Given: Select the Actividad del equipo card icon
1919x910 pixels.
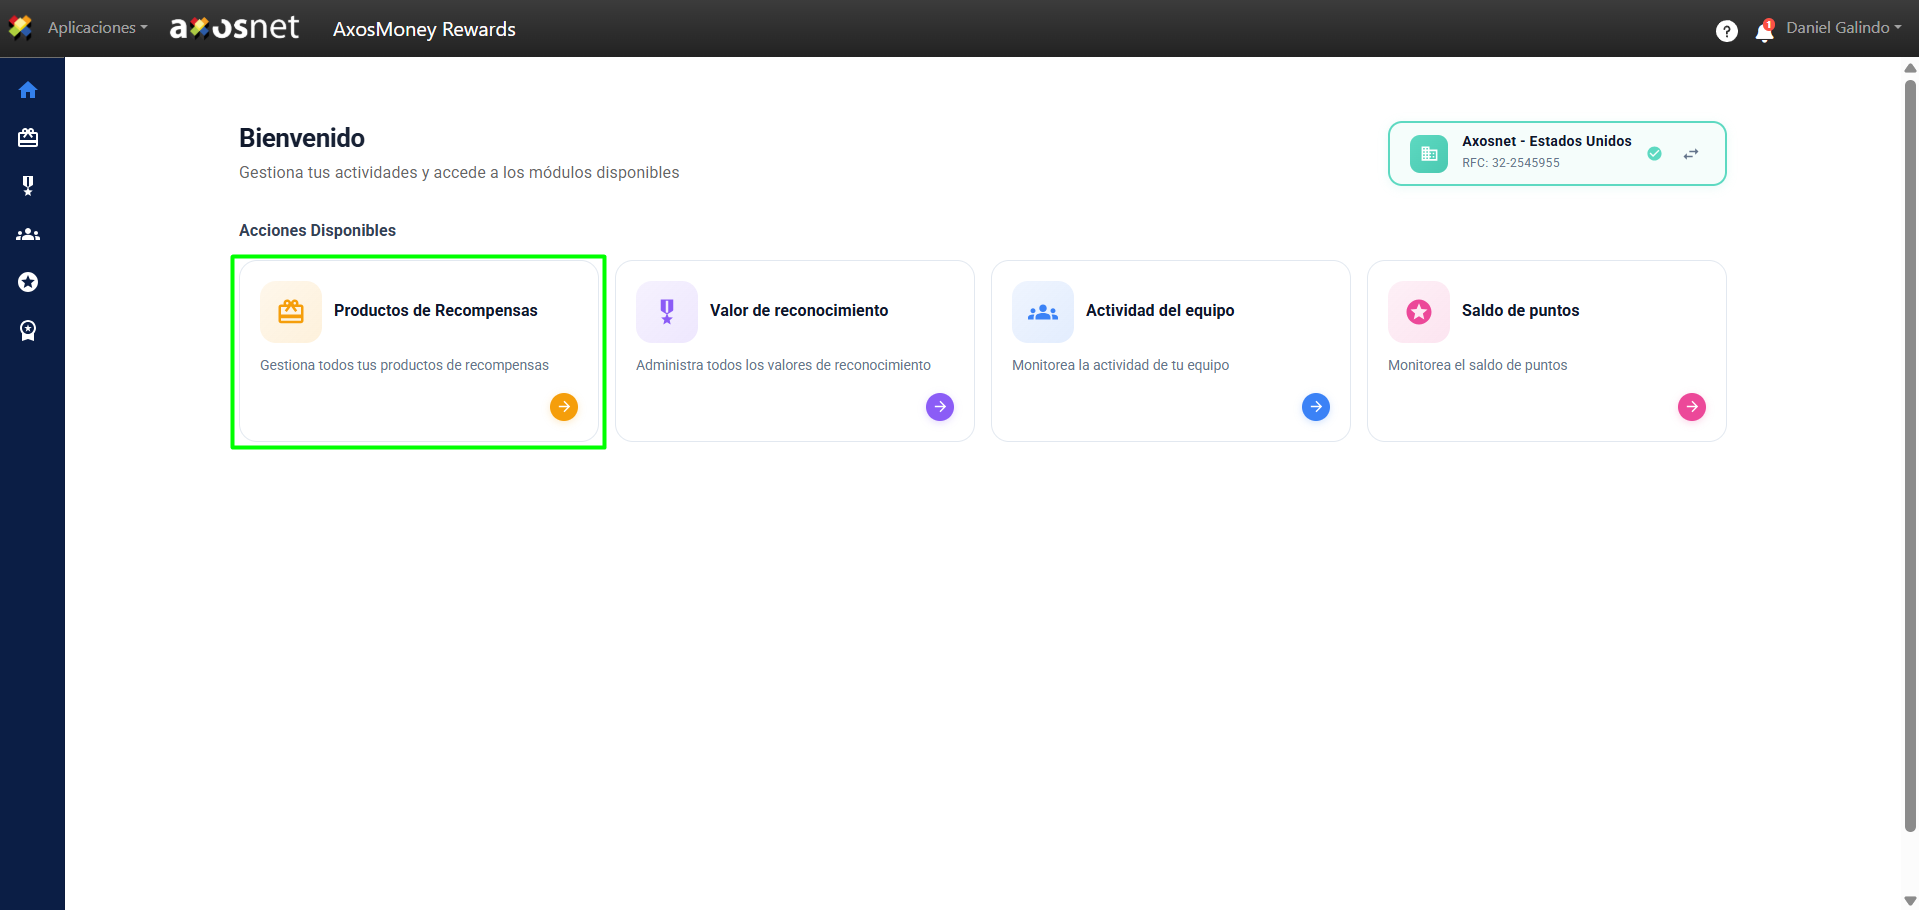Looking at the screenshot, I should coord(1042,312).
